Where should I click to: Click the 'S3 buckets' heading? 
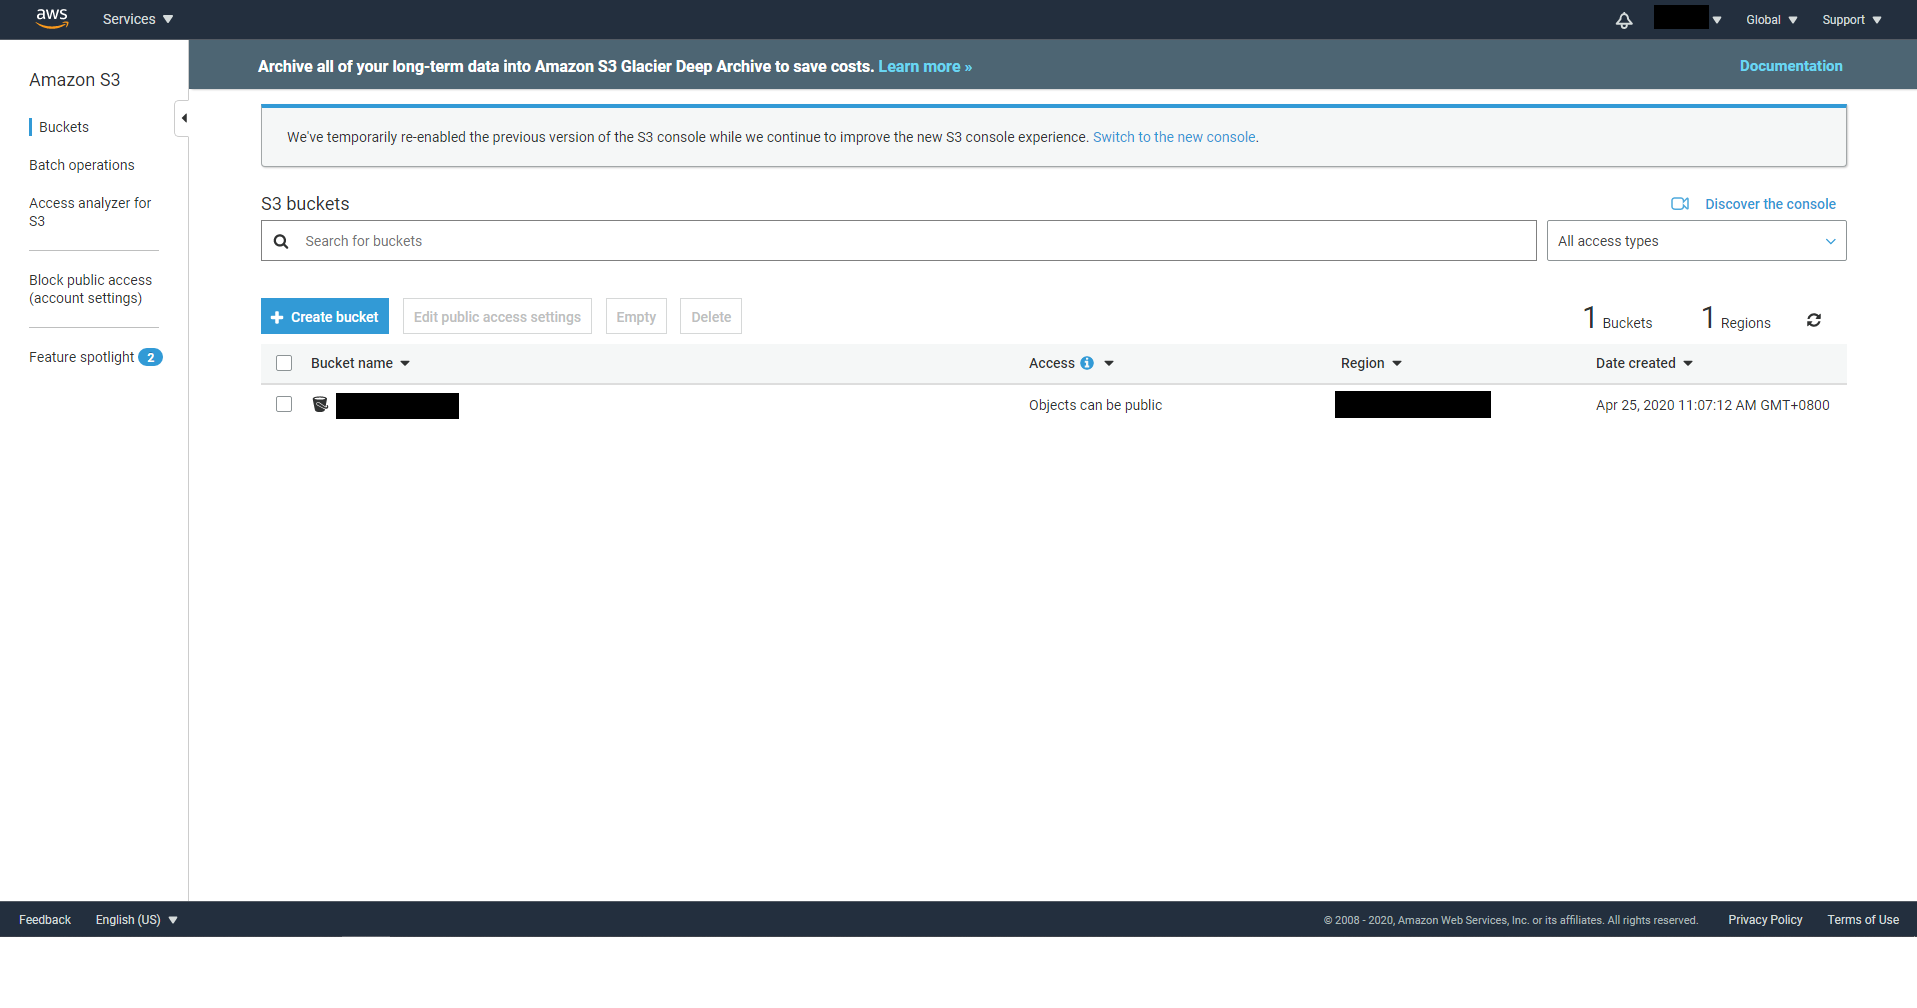coord(305,204)
